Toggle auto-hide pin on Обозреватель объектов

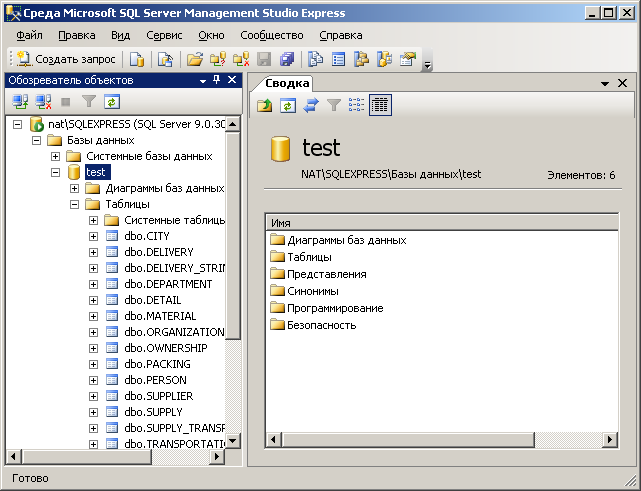pos(217,80)
